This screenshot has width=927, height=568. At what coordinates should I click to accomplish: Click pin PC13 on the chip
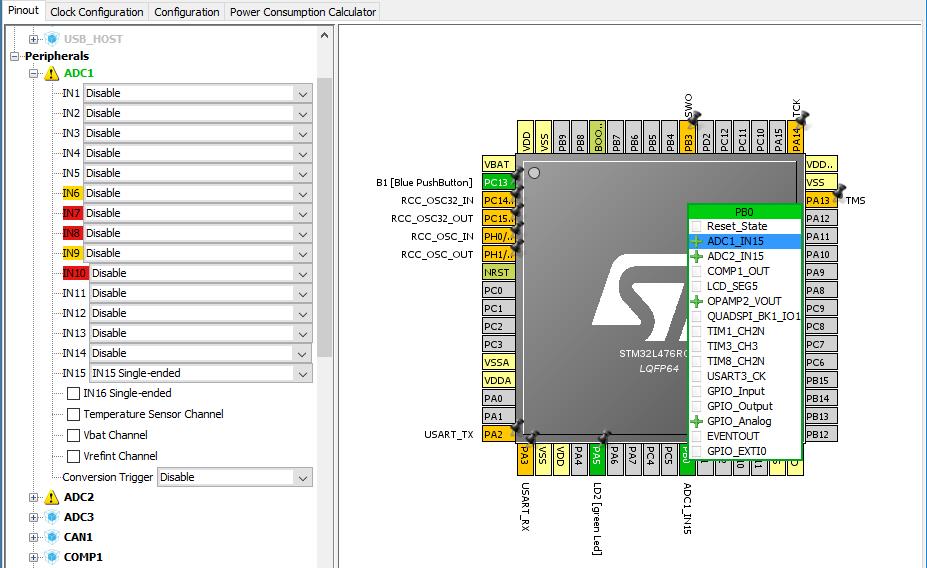499,182
